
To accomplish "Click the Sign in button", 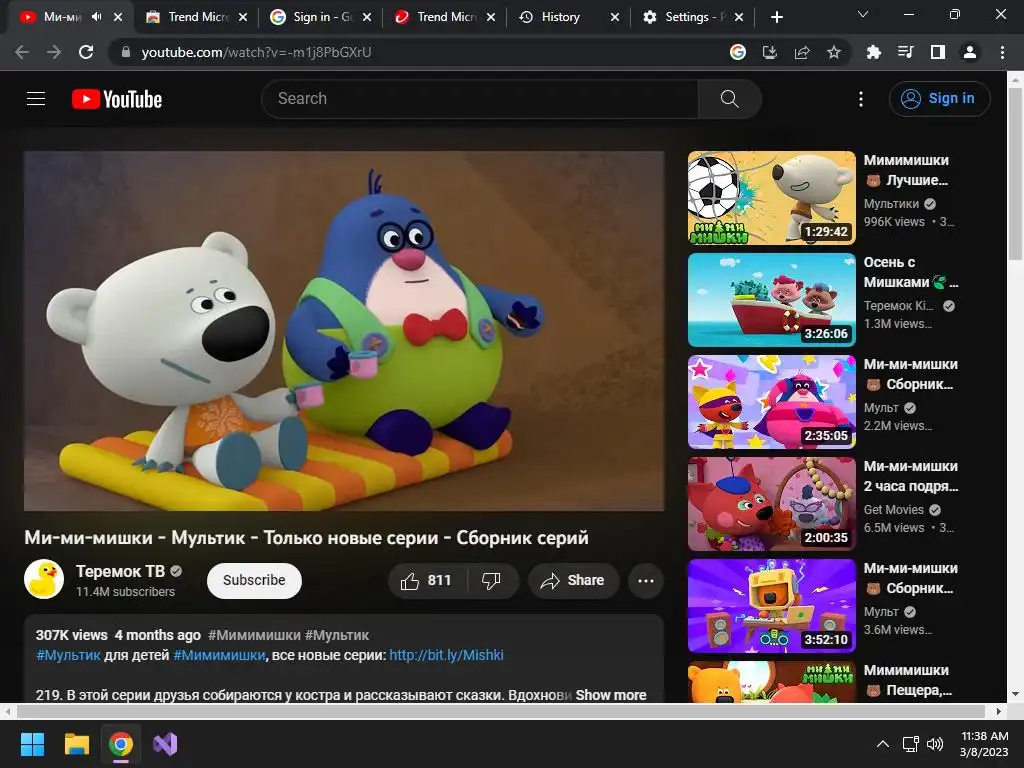I will pos(939,99).
